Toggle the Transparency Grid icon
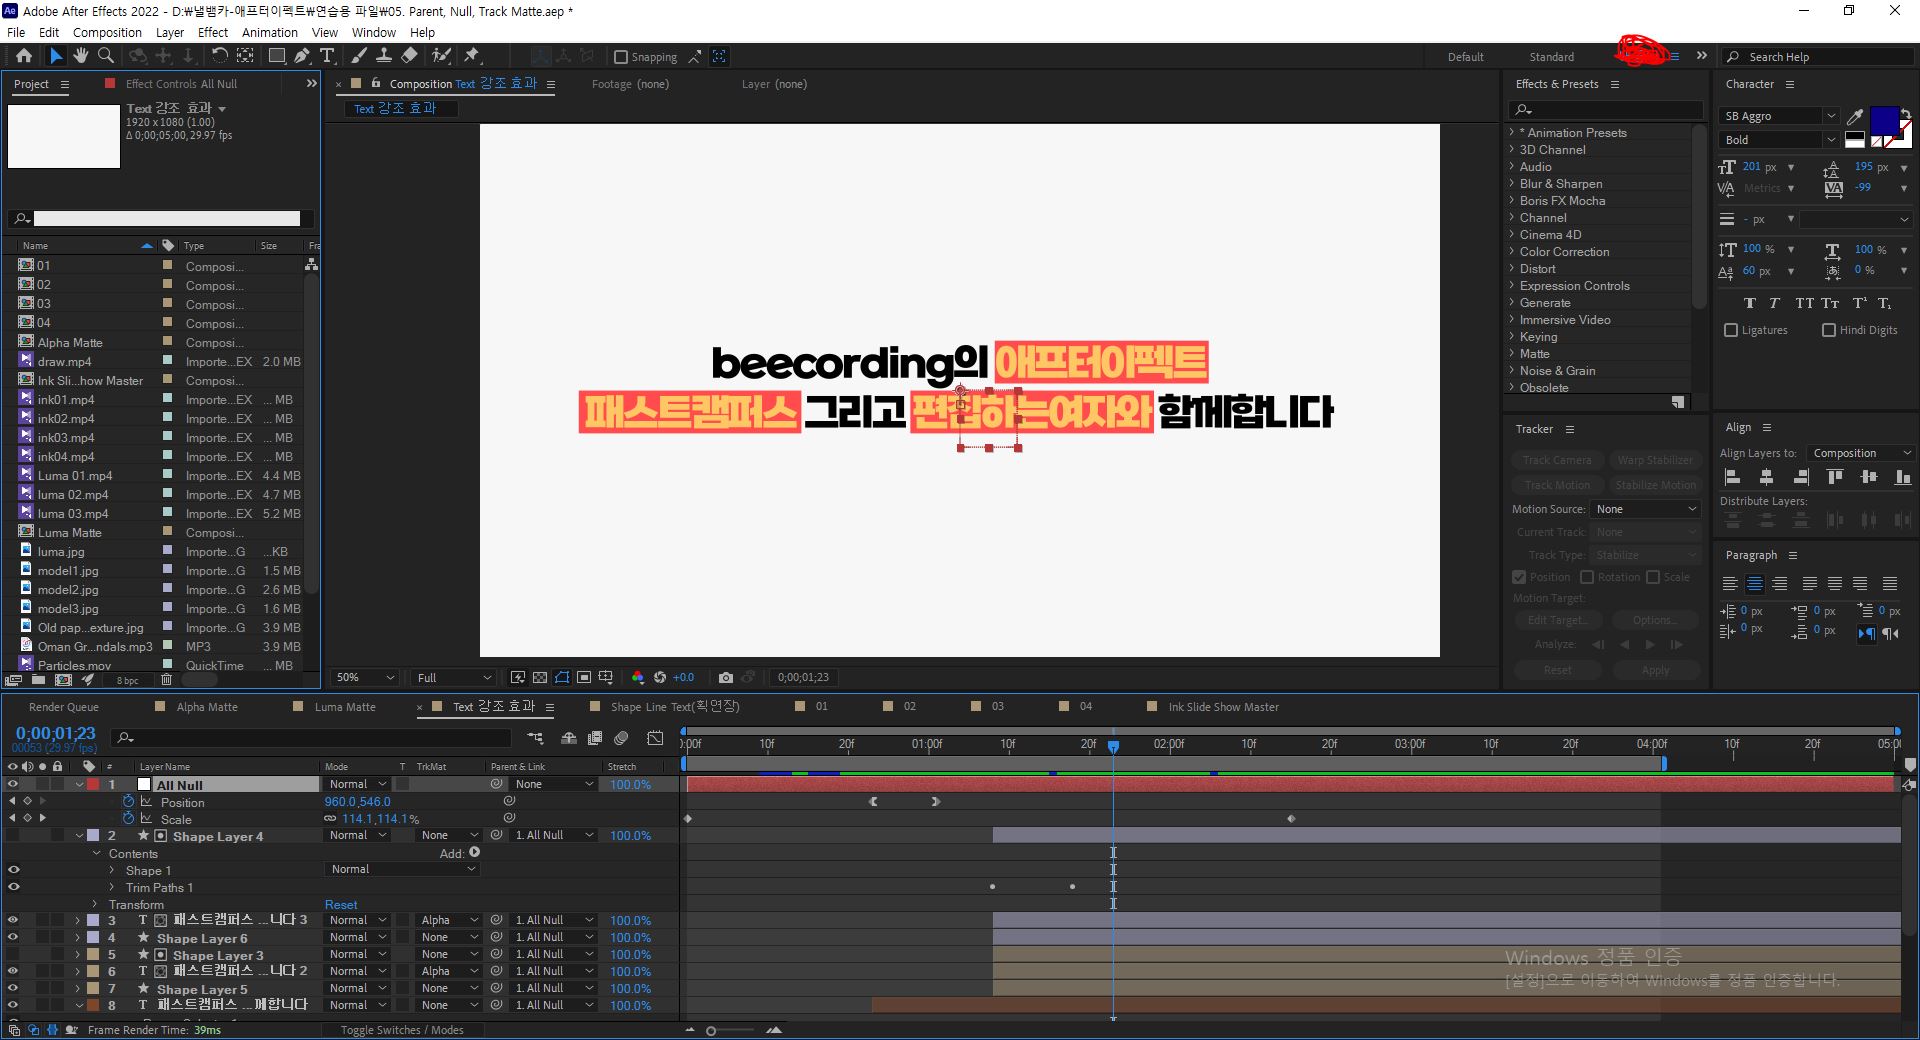The image size is (1920, 1040). (x=540, y=677)
